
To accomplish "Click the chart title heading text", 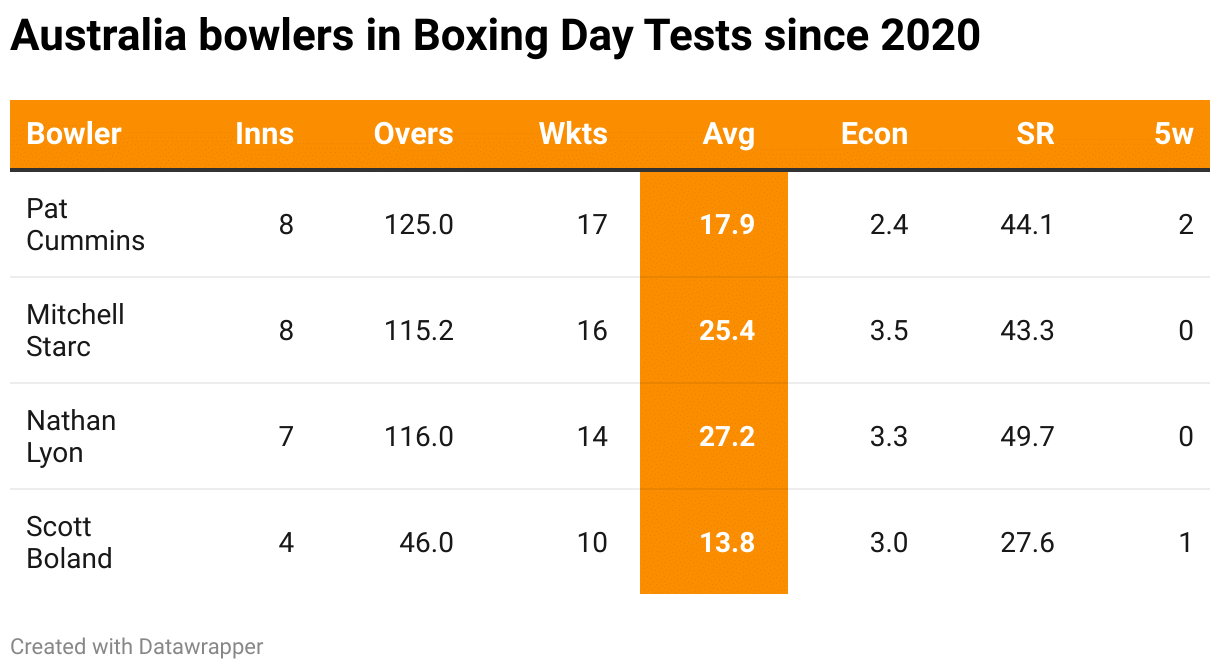I will pos(494,37).
